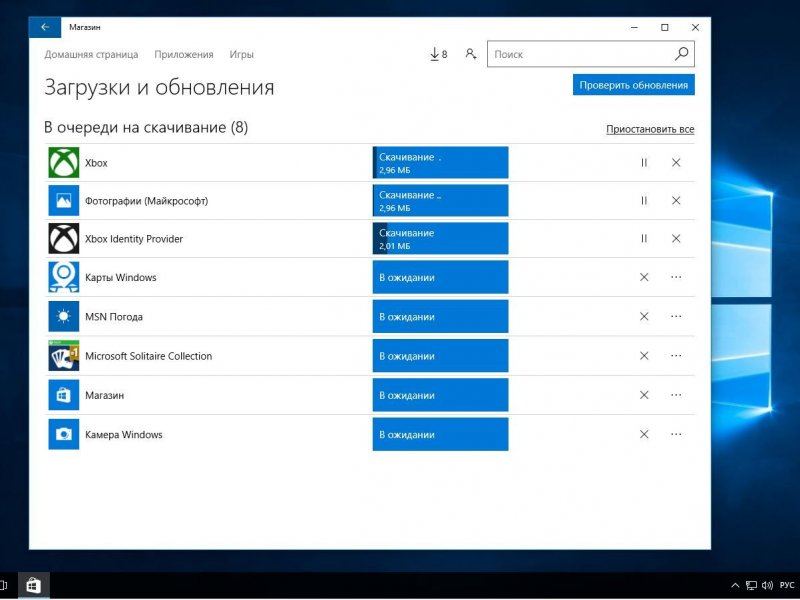
Task: Pause the Фотографии download
Action: [644, 201]
